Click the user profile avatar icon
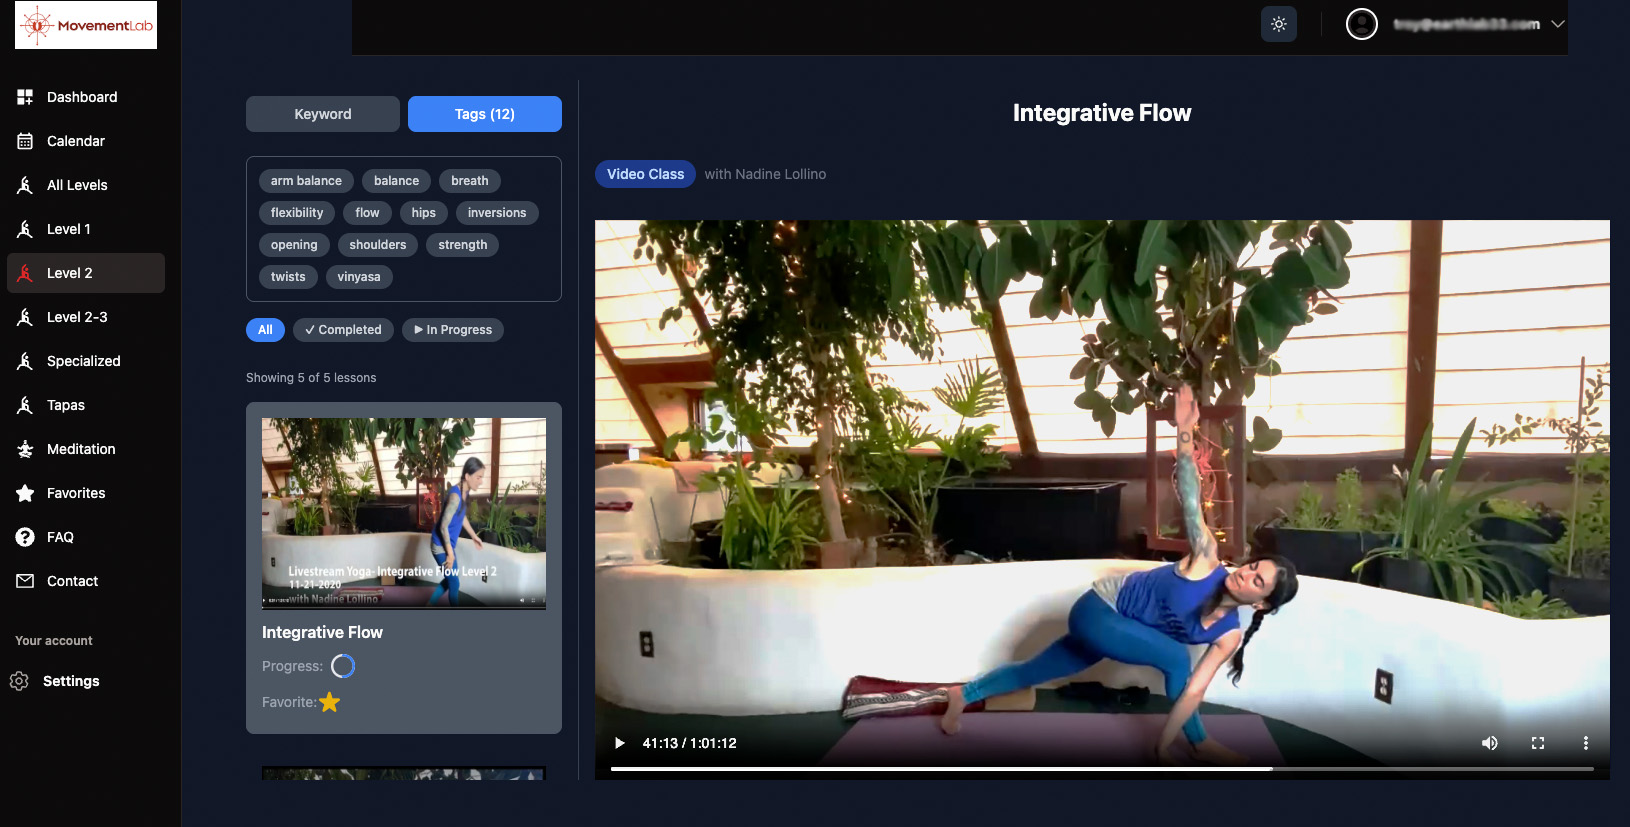 1361,24
